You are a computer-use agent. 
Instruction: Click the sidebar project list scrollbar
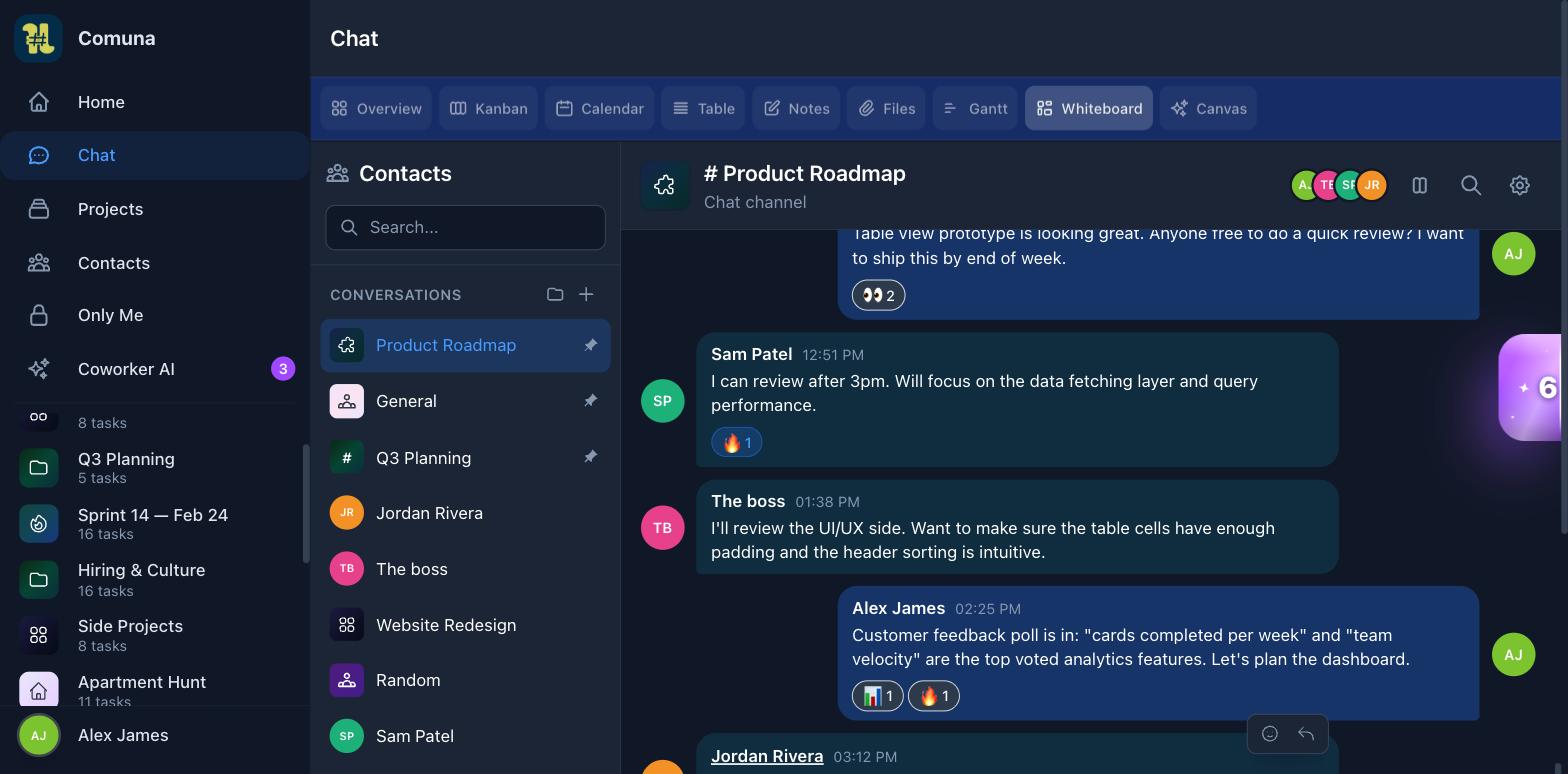[x=306, y=503]
